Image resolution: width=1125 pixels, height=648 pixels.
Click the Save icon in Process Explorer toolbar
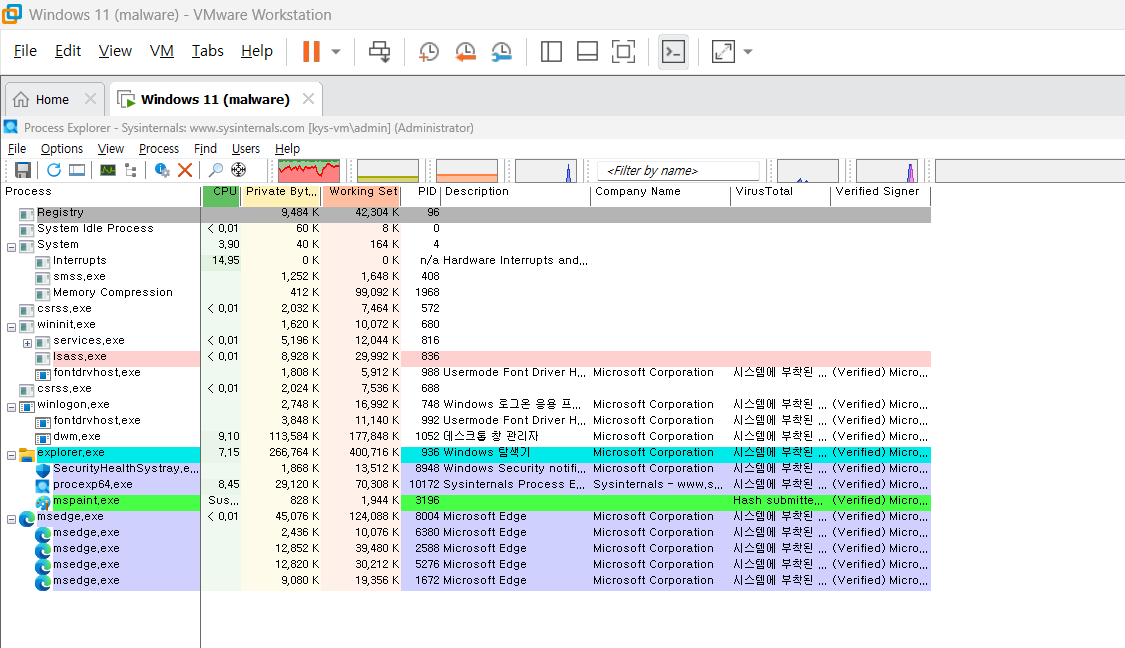pos(23,170)
